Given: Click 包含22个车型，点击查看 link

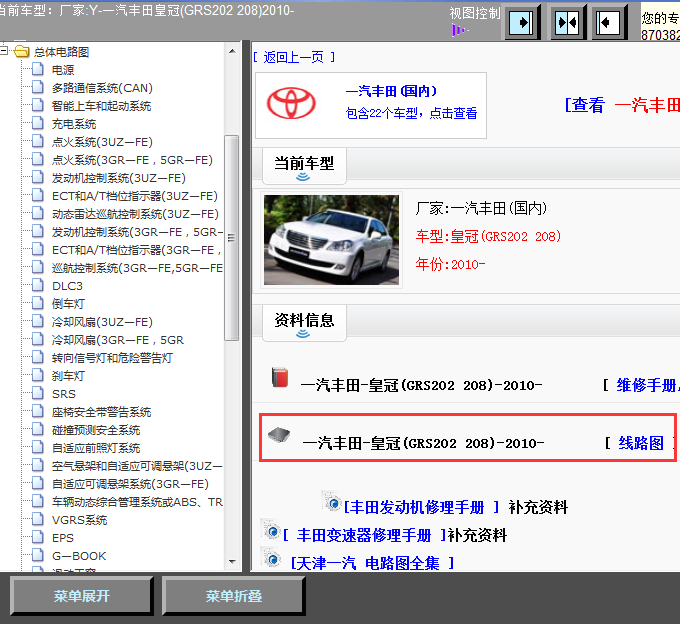Looking at the screenshot, I should (411, 113).
